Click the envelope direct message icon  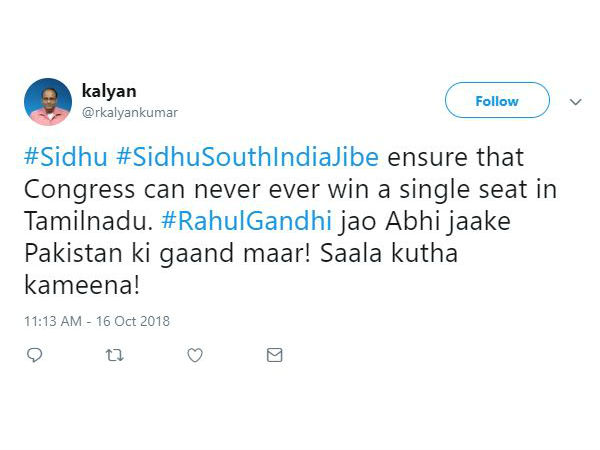pyautogui.click(x=275, y=355)
